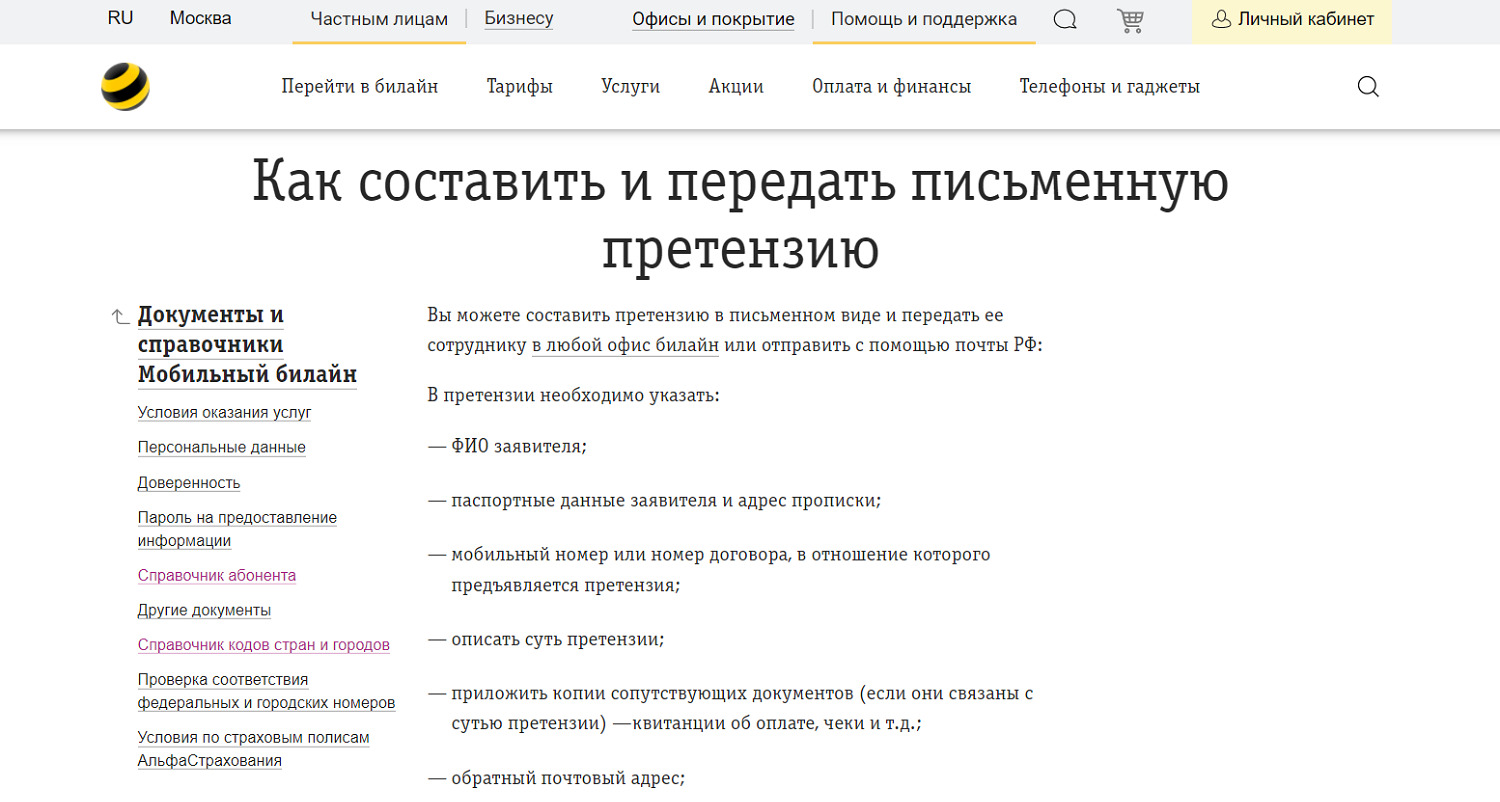Open Офисы и покрытие link

[713, 19]
